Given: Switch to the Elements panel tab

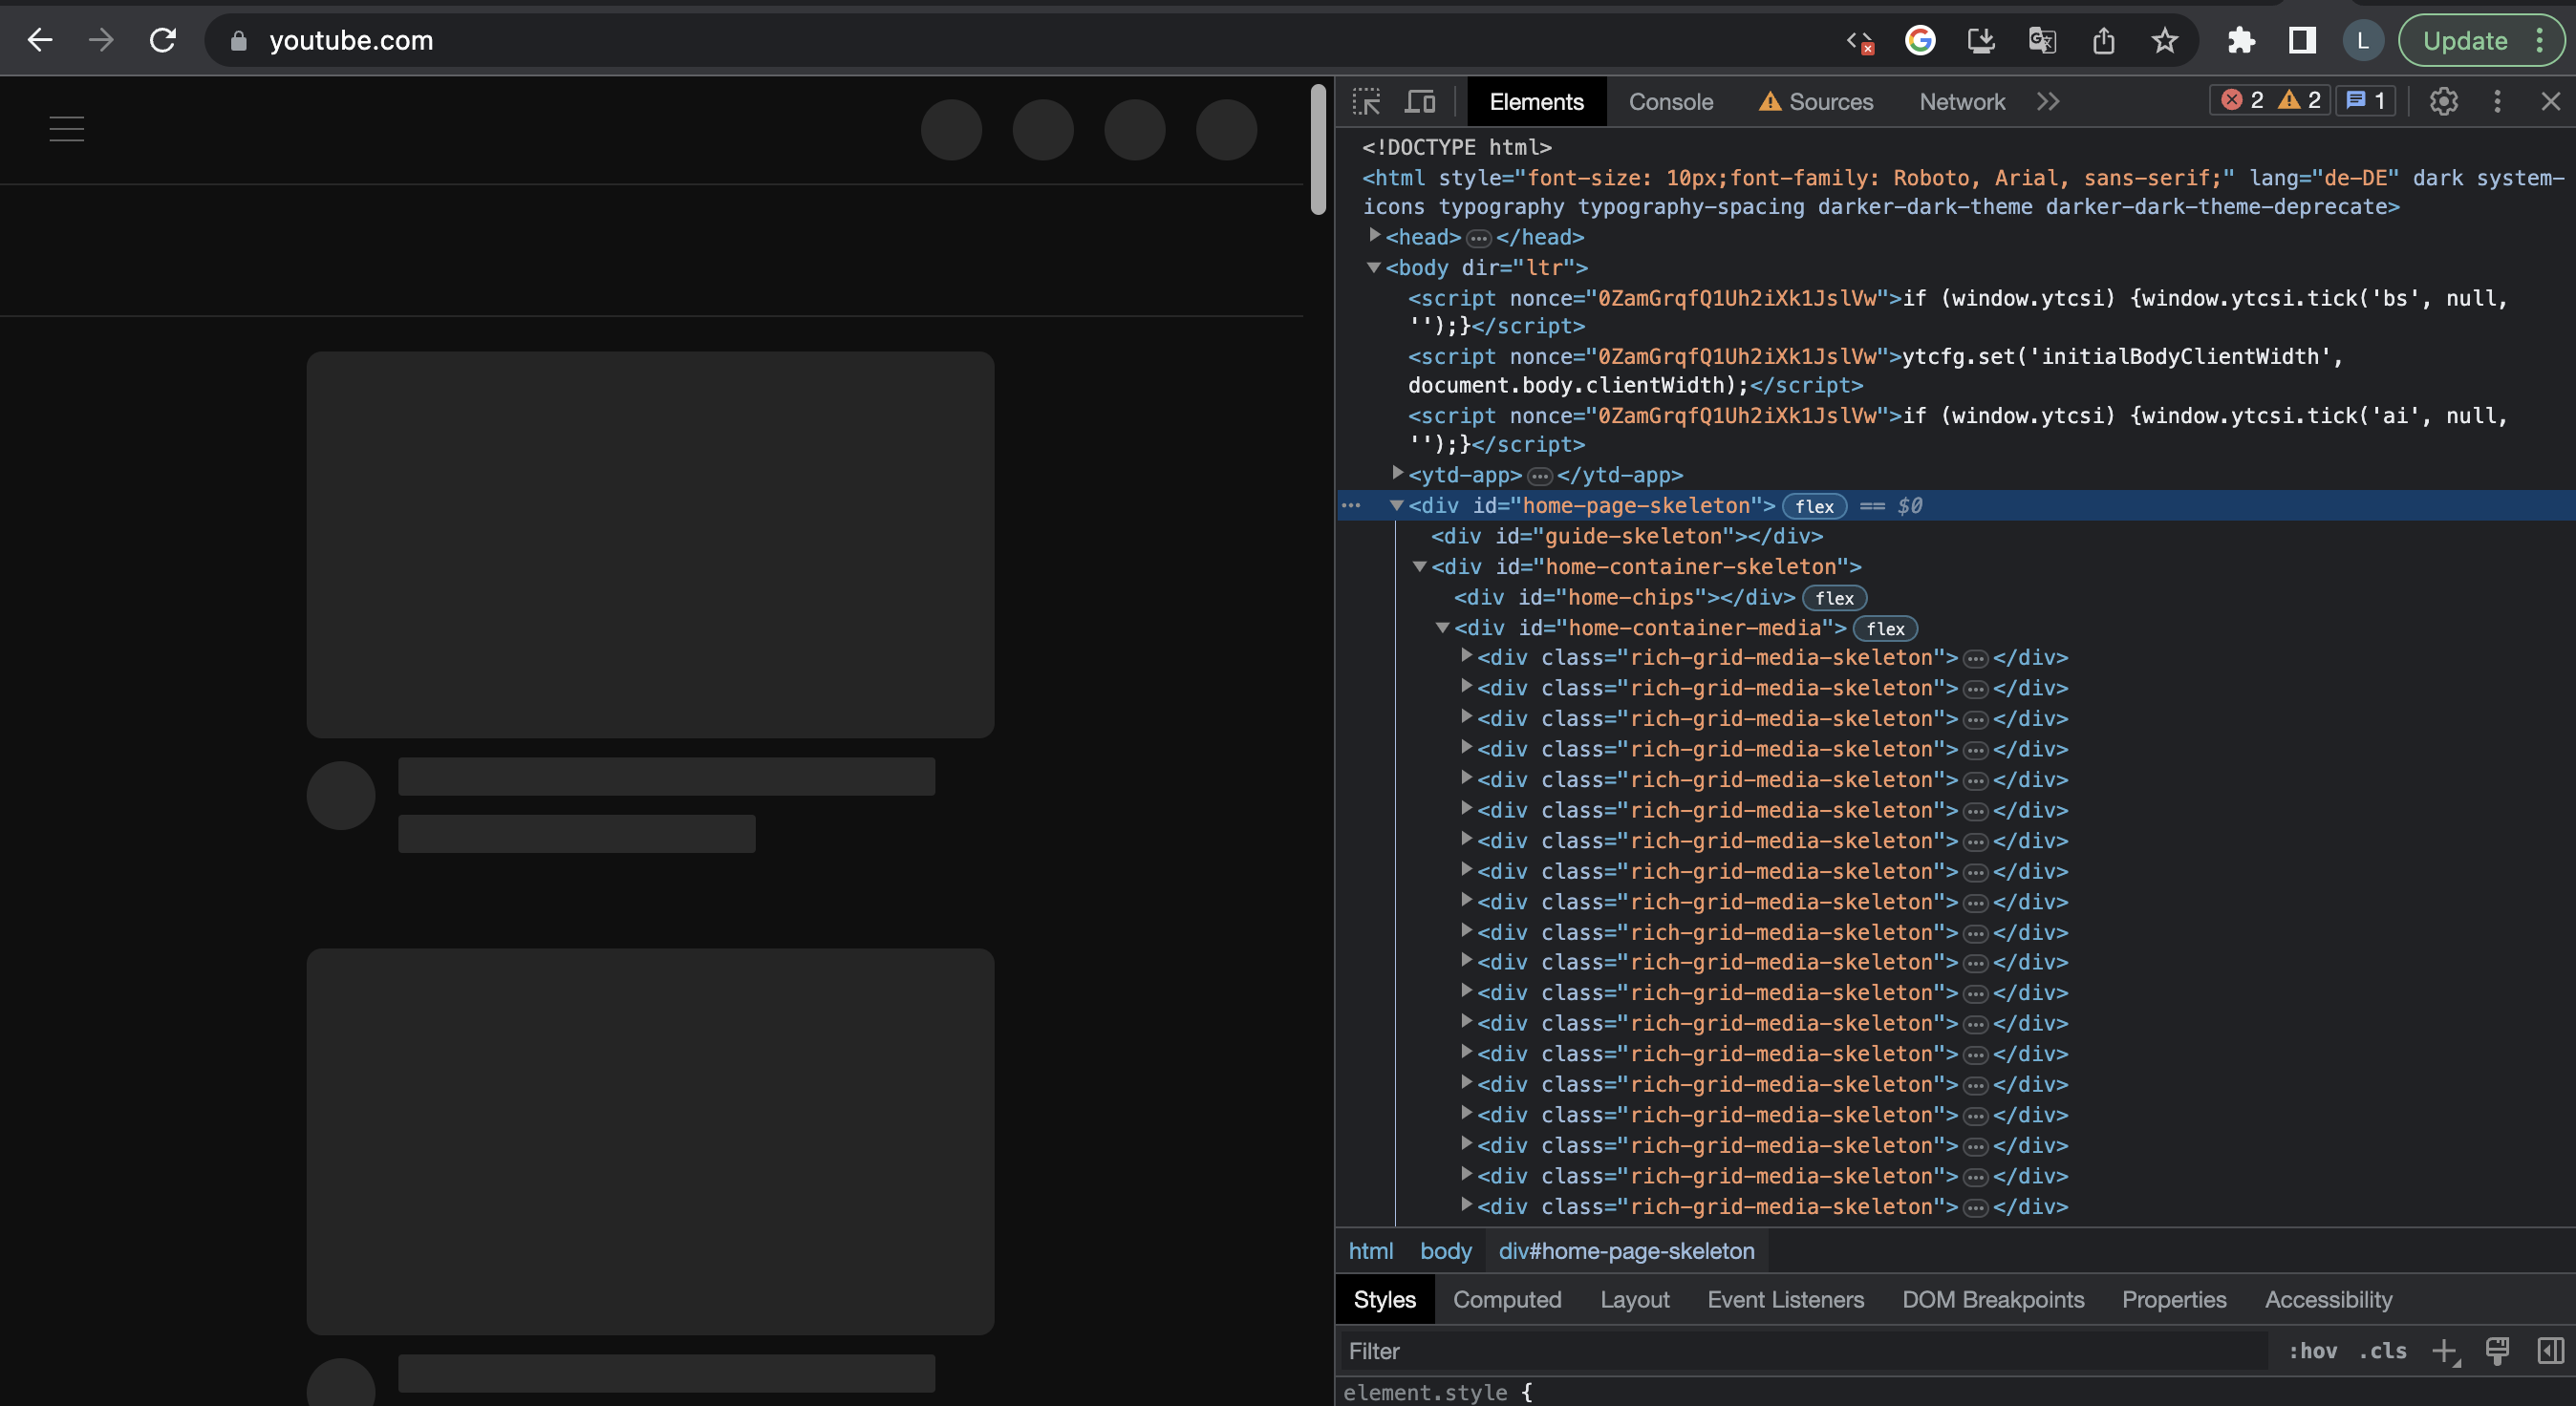Looking at the screenshot, I should click(1536, 102).
